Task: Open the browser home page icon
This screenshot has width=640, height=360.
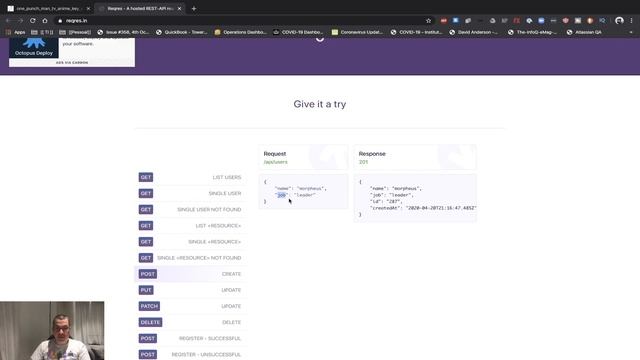Action: (45, 20)
